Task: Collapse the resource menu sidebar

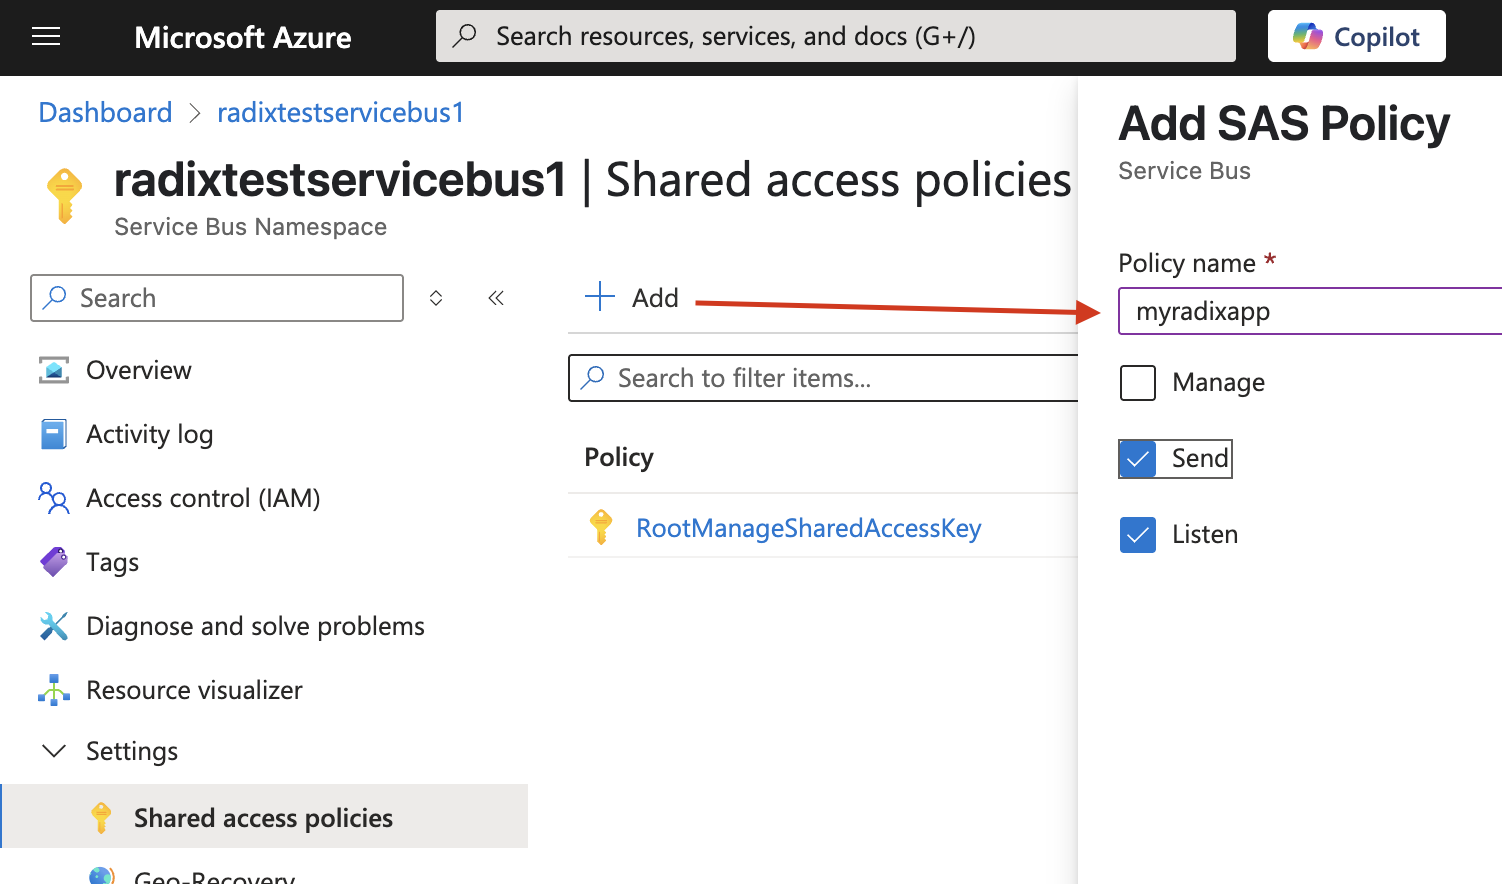Action: pyautogui.click(x=496, y=297)
